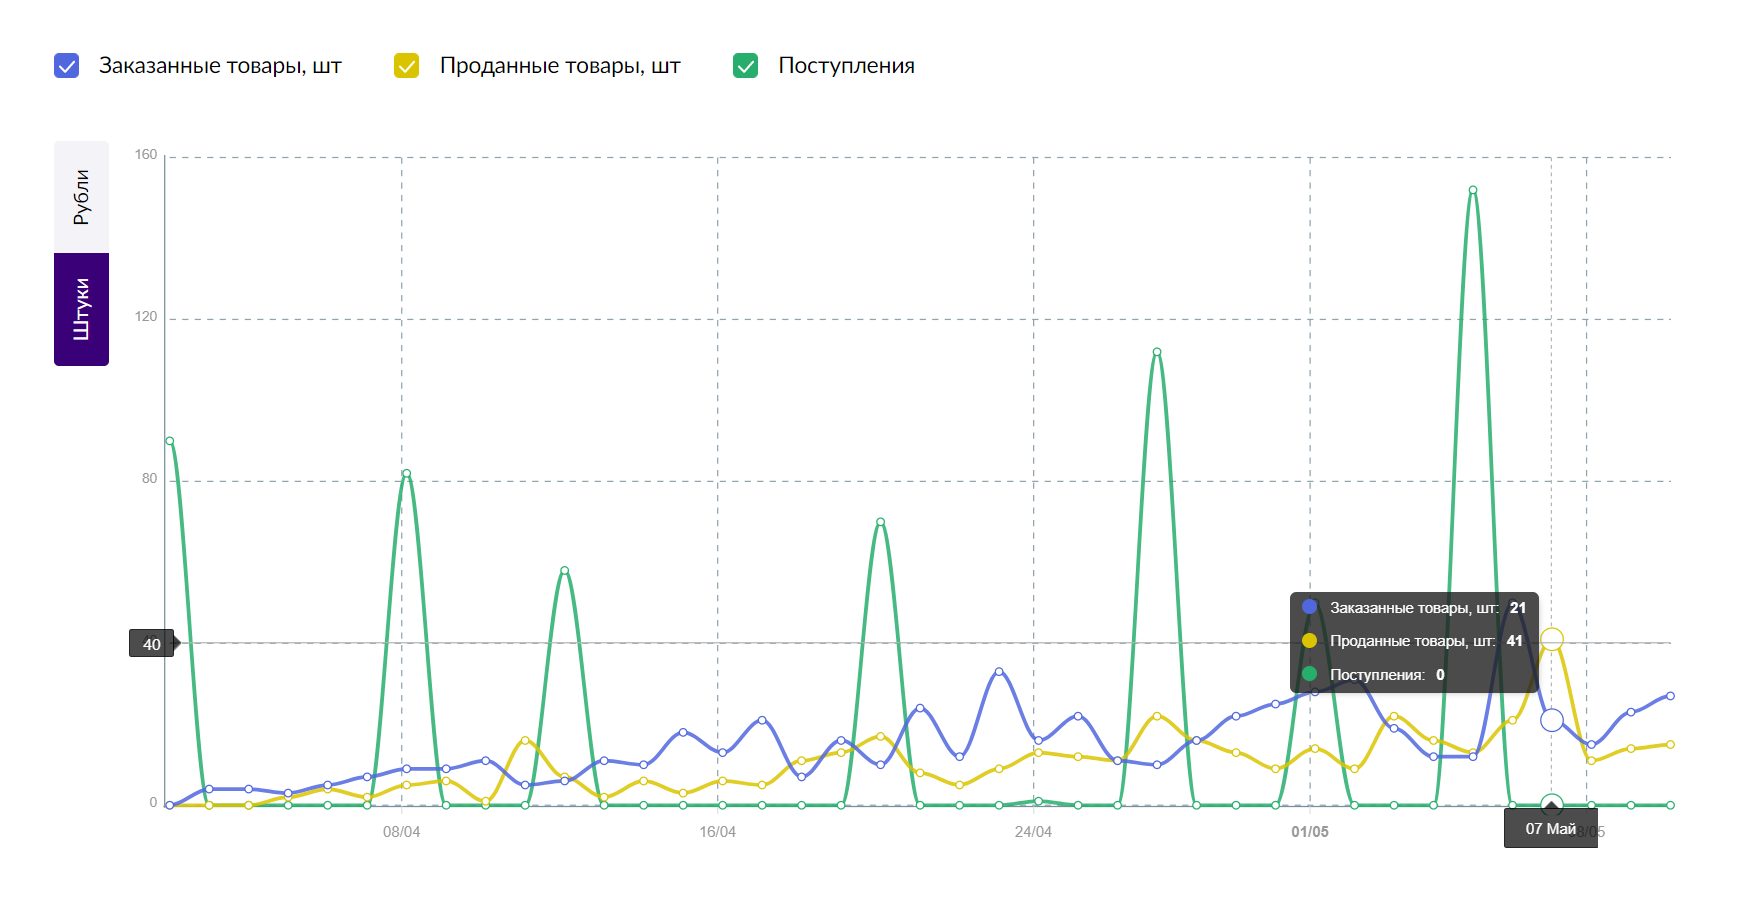The image size is (1742, 924).
Task: Uncheck the Заказанные товары, шт checkbox
Action: pos(67,66)
